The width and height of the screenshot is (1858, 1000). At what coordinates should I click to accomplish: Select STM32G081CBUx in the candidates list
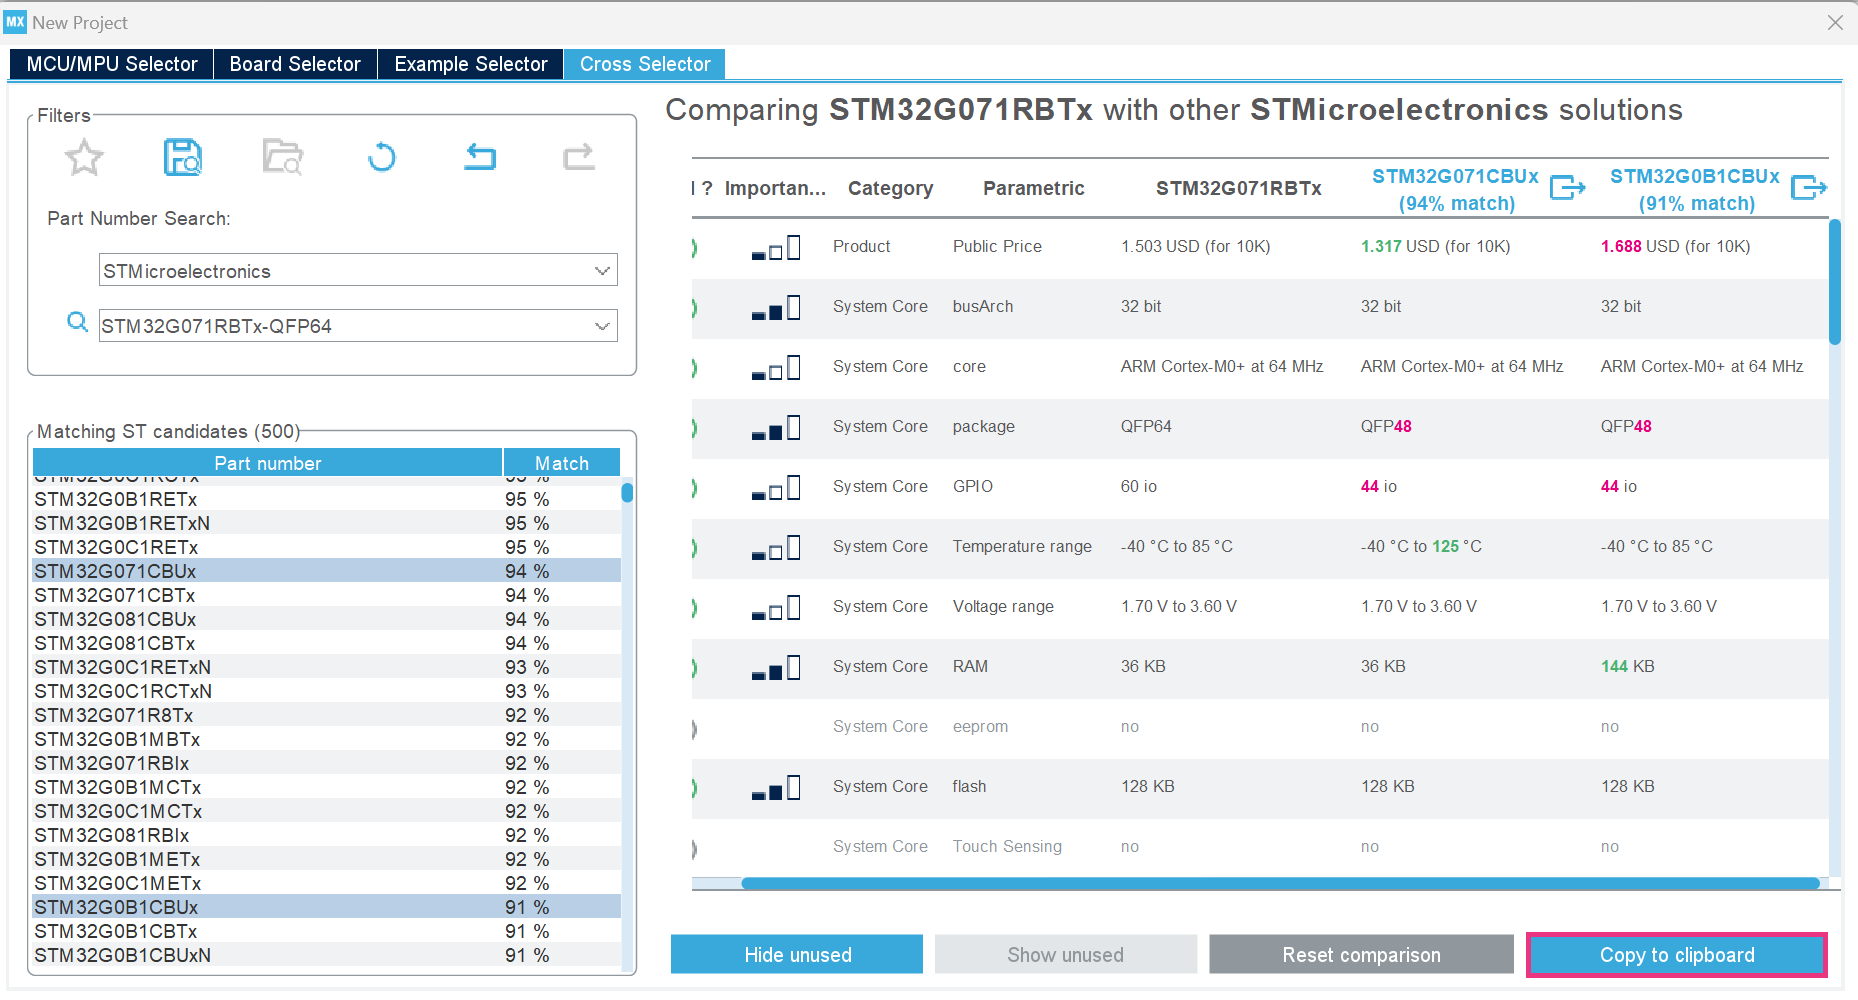pyautogui.click(x=115, y=619)
